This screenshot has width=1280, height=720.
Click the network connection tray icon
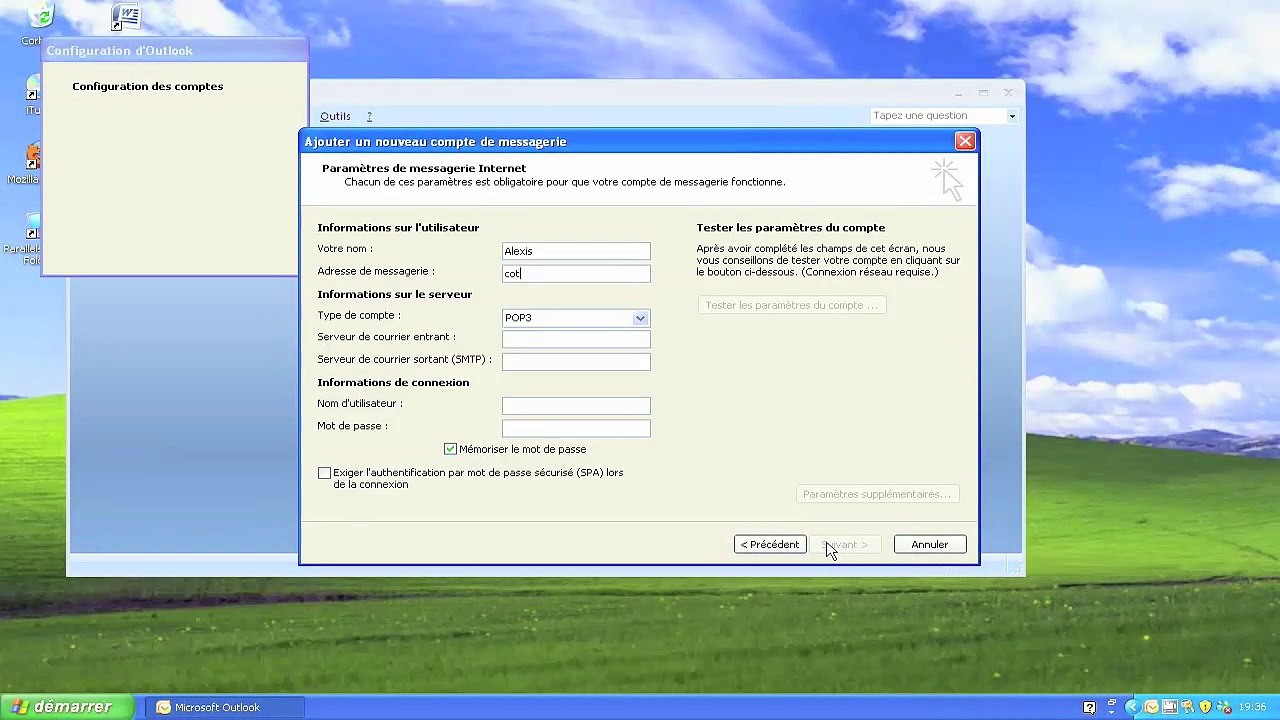click(x=1222, y=707)
